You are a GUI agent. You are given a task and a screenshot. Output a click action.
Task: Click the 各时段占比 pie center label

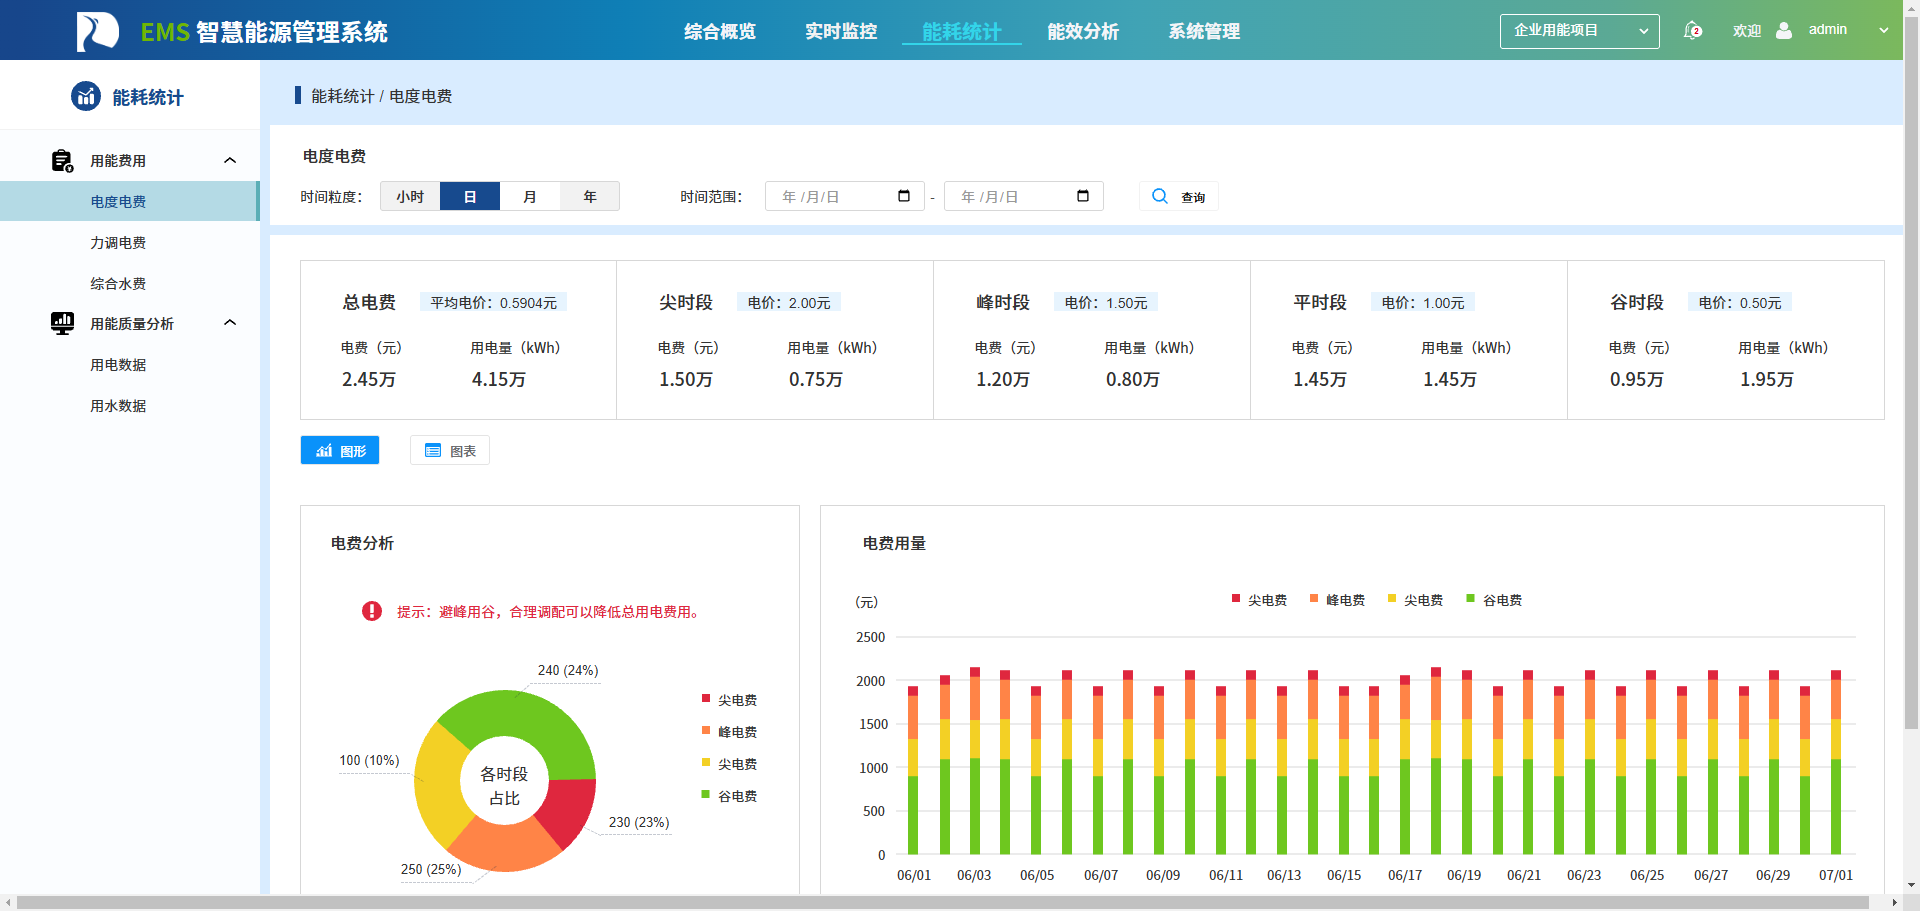click(x=504, y=786)
